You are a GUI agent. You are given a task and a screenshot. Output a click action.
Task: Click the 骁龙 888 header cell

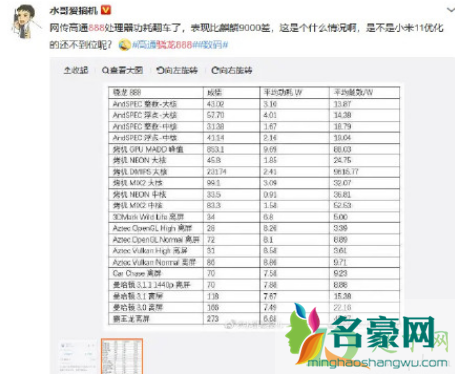click(x=127, y=92)
